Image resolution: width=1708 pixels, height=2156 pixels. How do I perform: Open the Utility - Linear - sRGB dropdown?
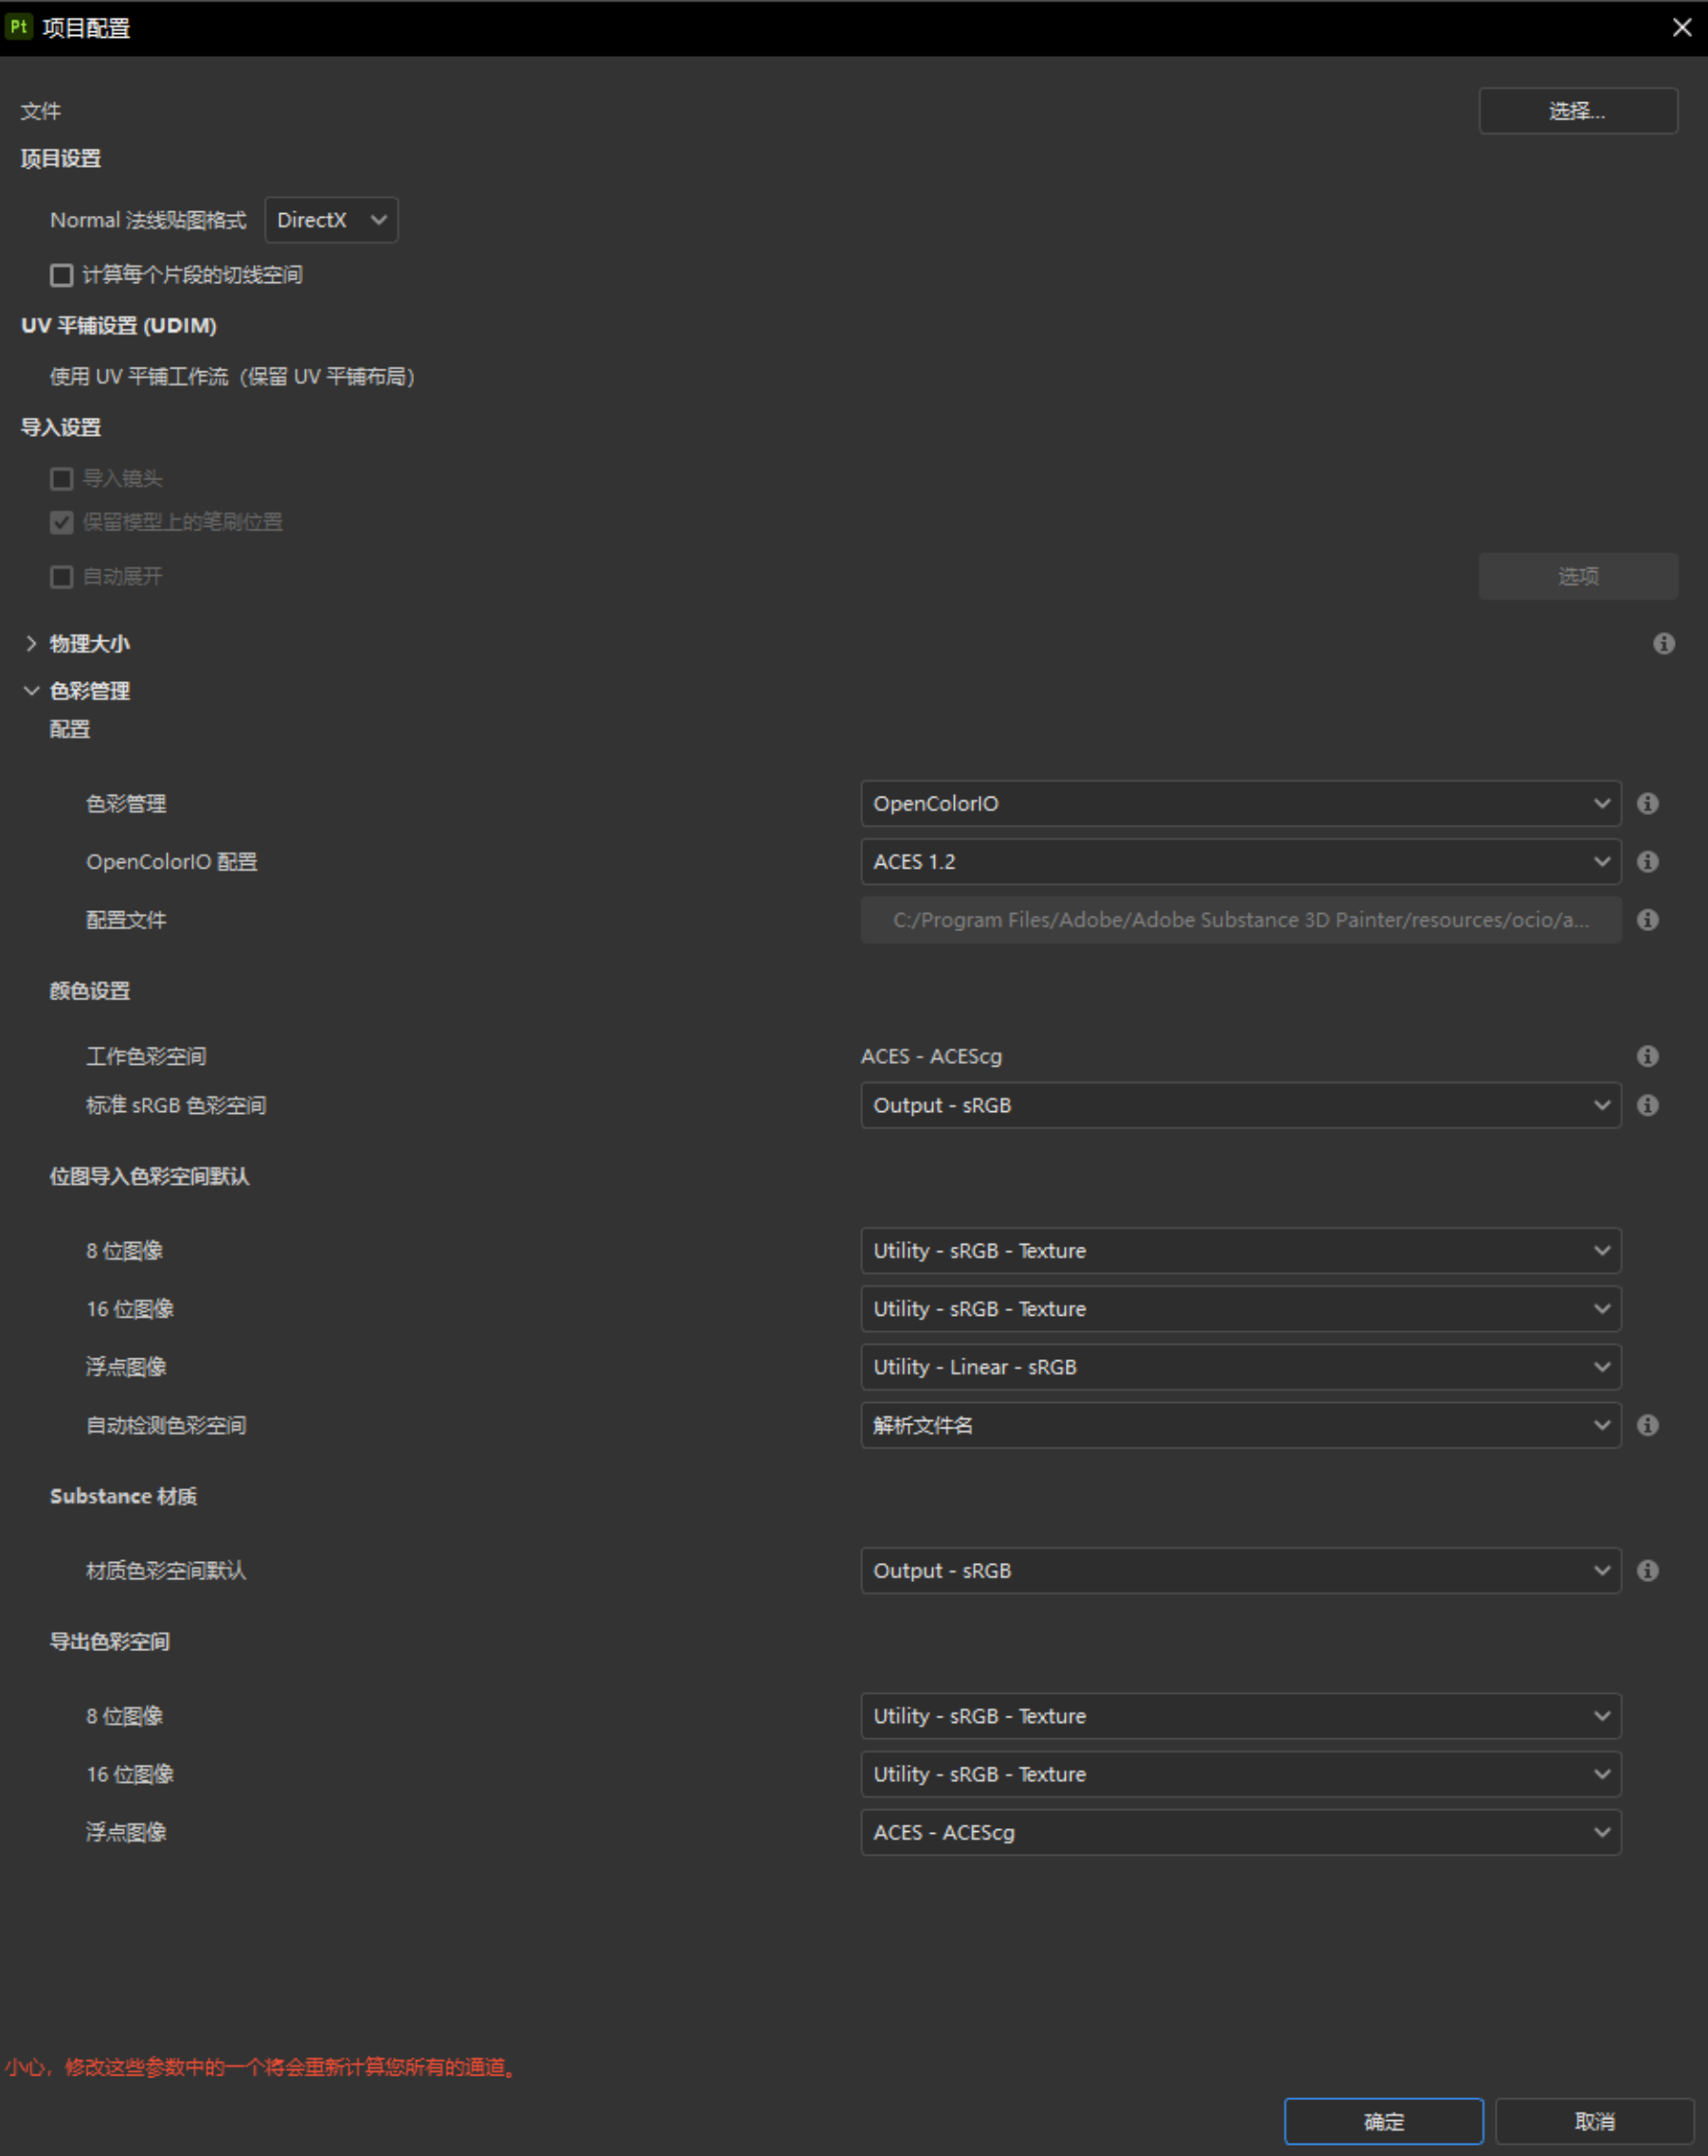pos(1240,1367)
